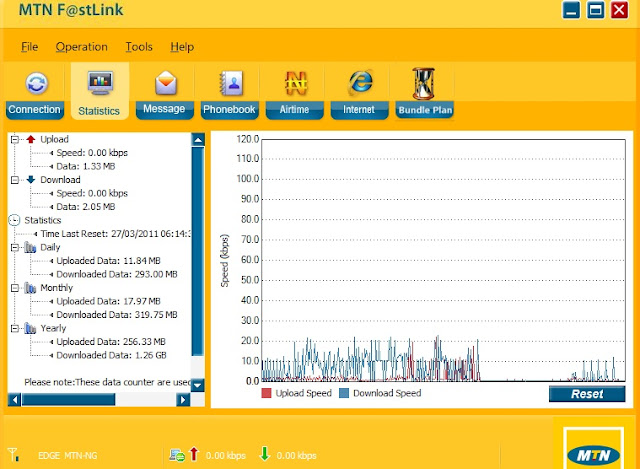
Task: Select Download 'Data: 2.05 MB' row
Action: [86, 207]
